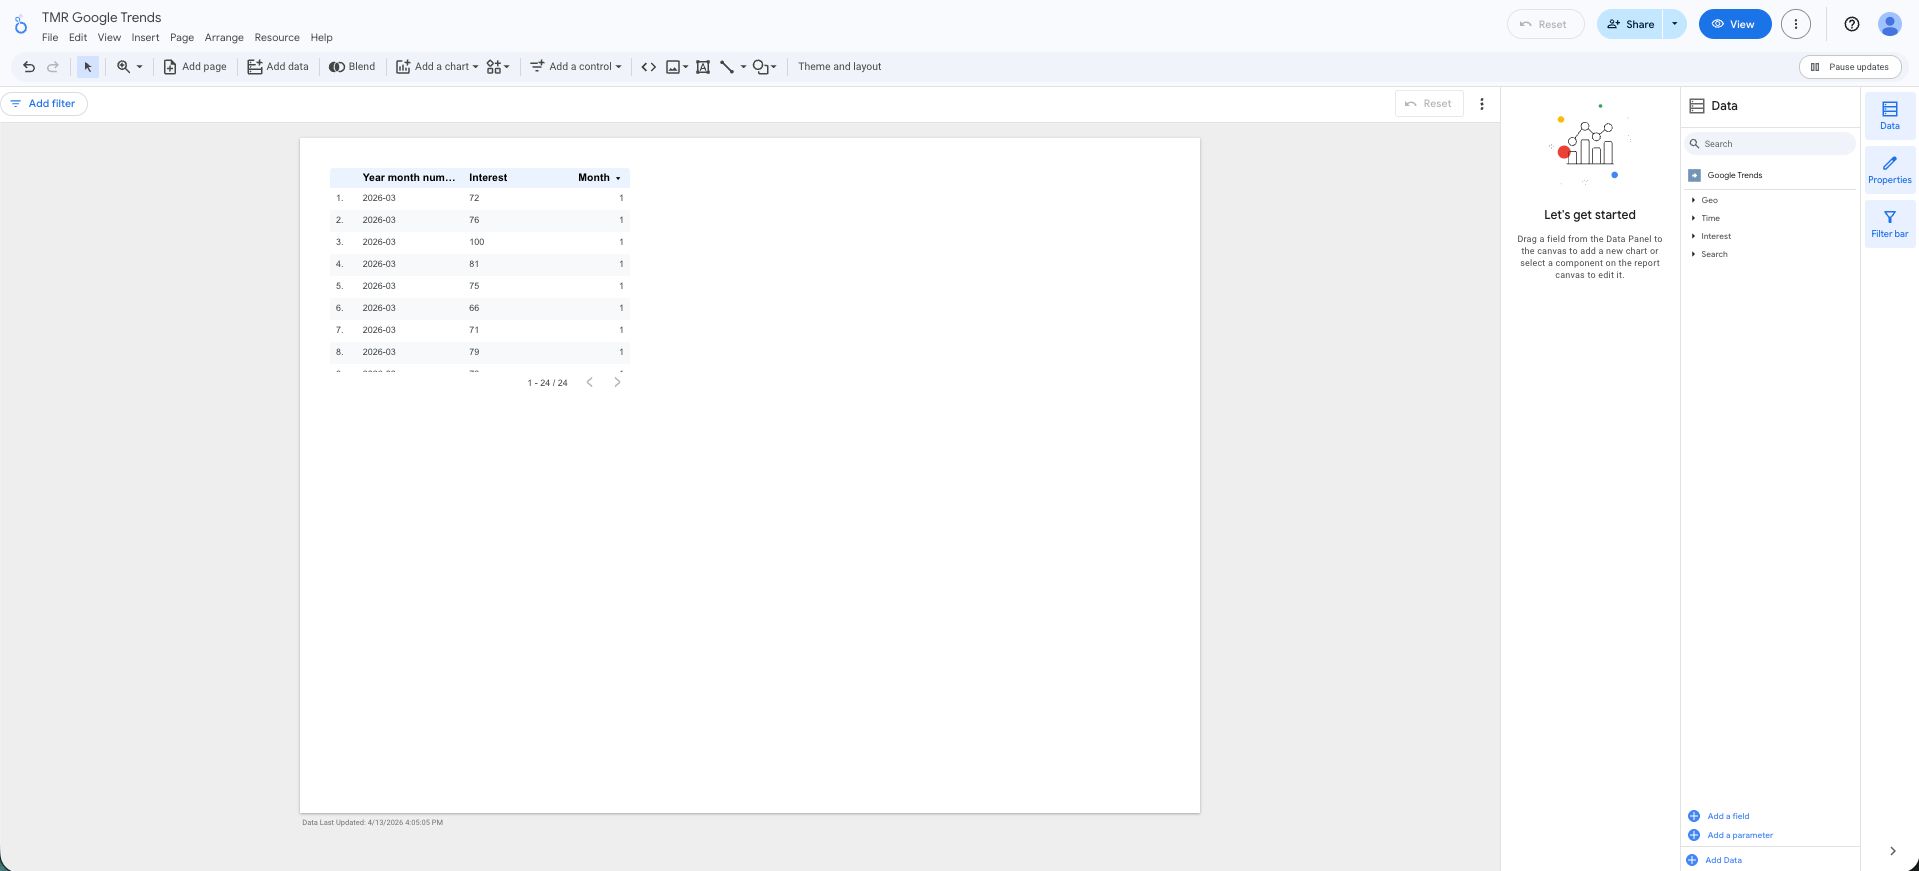The height and width of the screenshot is (871, 1919).
Task: Open the Add a chart dropdown
Action: click(437, 67)
